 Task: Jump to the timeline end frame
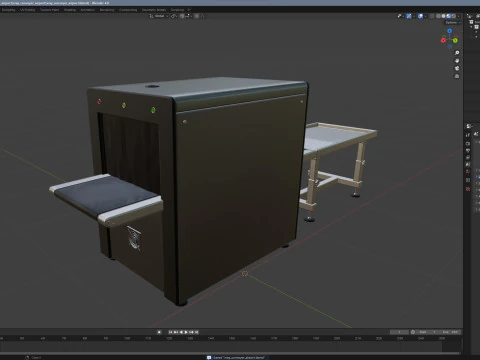tap(196, 332)
